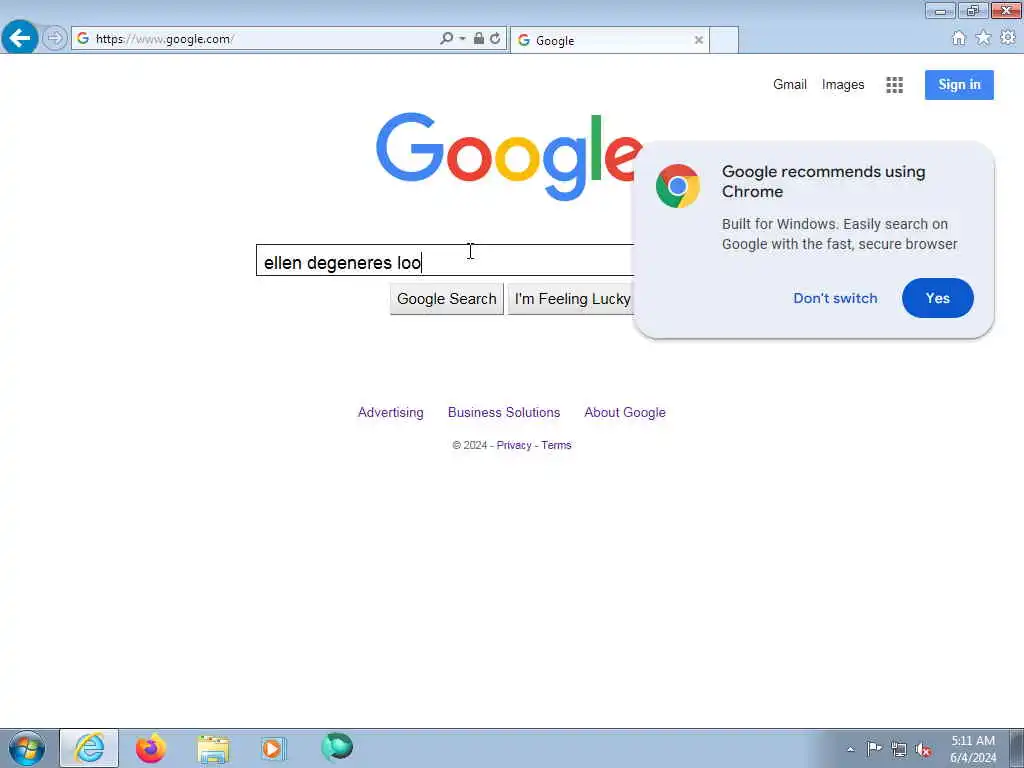
Task: Click the Forward navigation arrow
Action: point(55,38)
